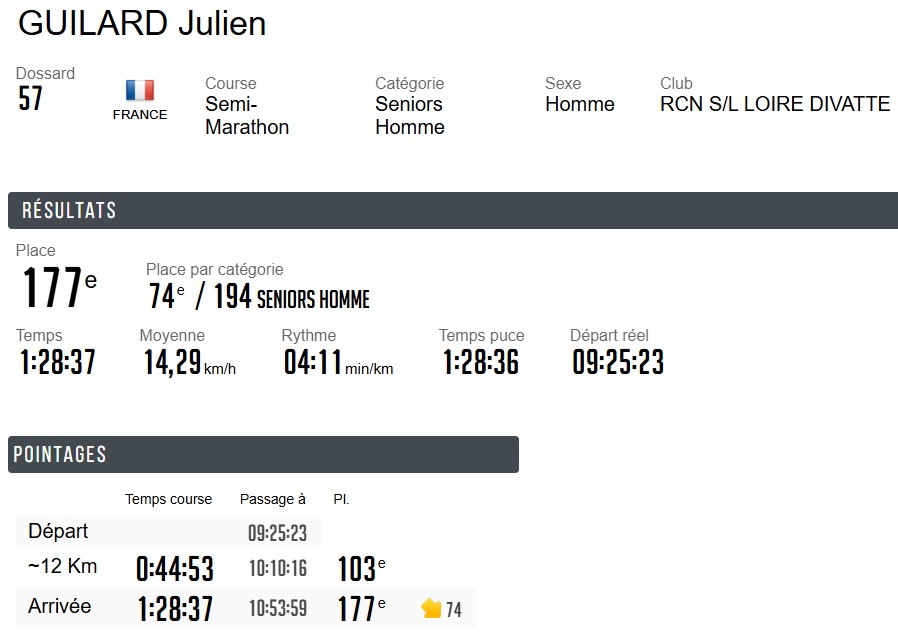
Task: Click the Seniors Homme category value
Action: tap(410, 115)
